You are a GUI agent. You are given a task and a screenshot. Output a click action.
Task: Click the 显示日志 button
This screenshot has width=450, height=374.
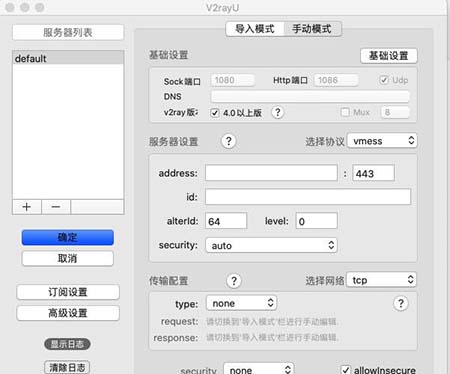coord(67,344)
